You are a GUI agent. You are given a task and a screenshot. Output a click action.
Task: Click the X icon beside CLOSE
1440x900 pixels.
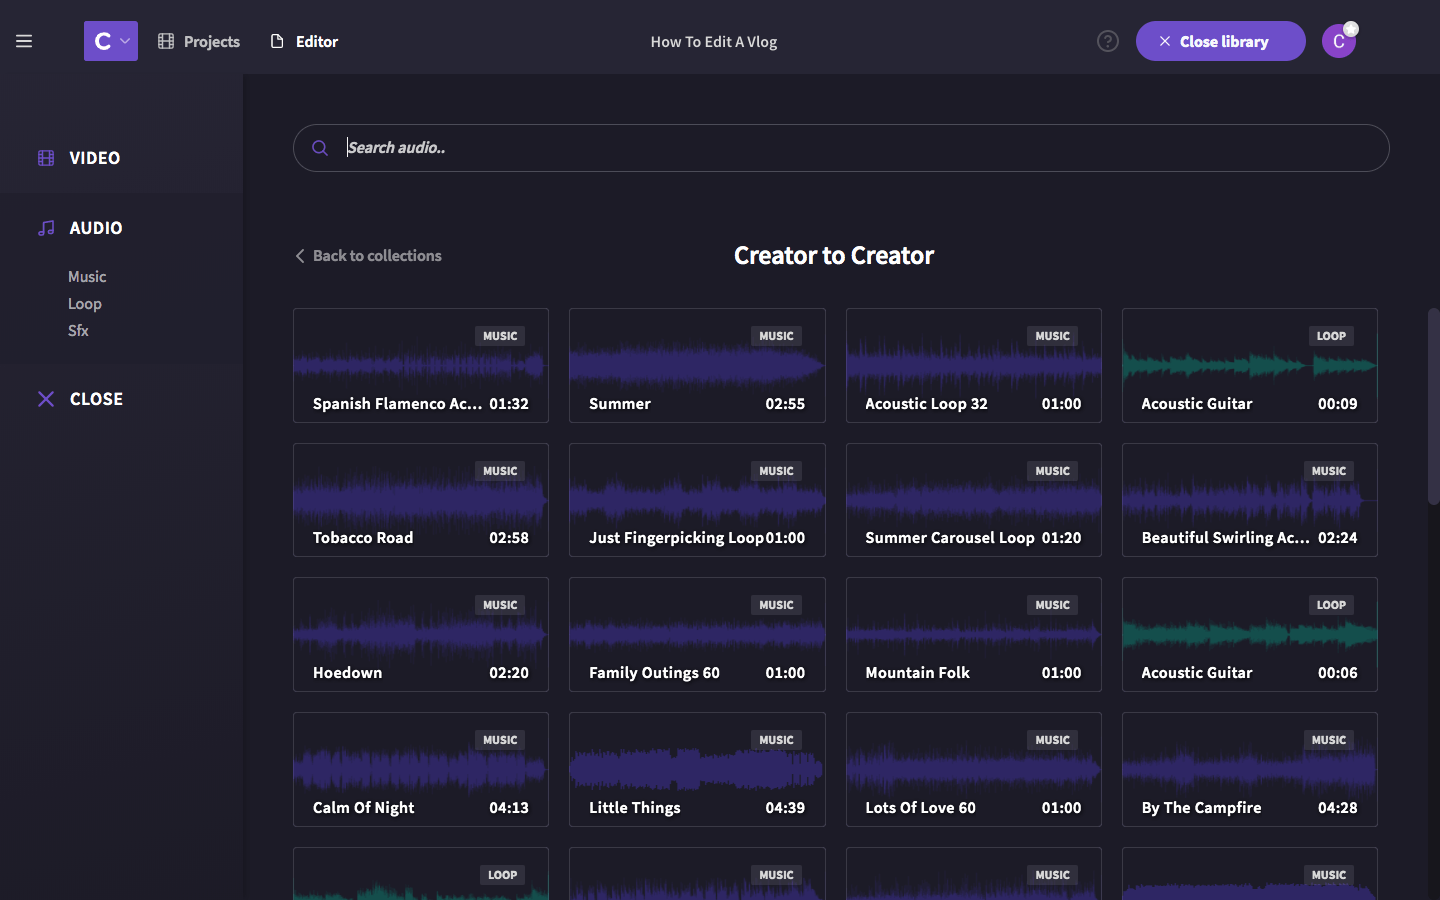click(x=46, y=399)
